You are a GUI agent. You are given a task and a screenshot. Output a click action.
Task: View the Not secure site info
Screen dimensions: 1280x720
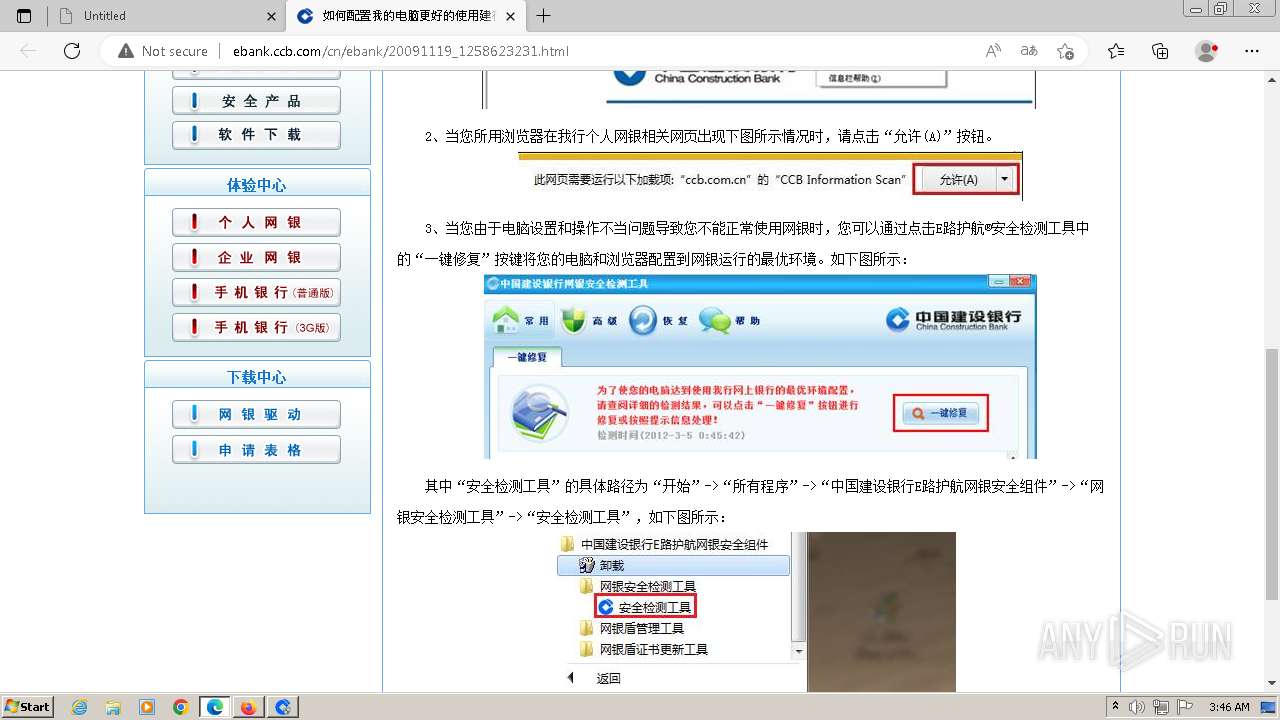[163, 51]
